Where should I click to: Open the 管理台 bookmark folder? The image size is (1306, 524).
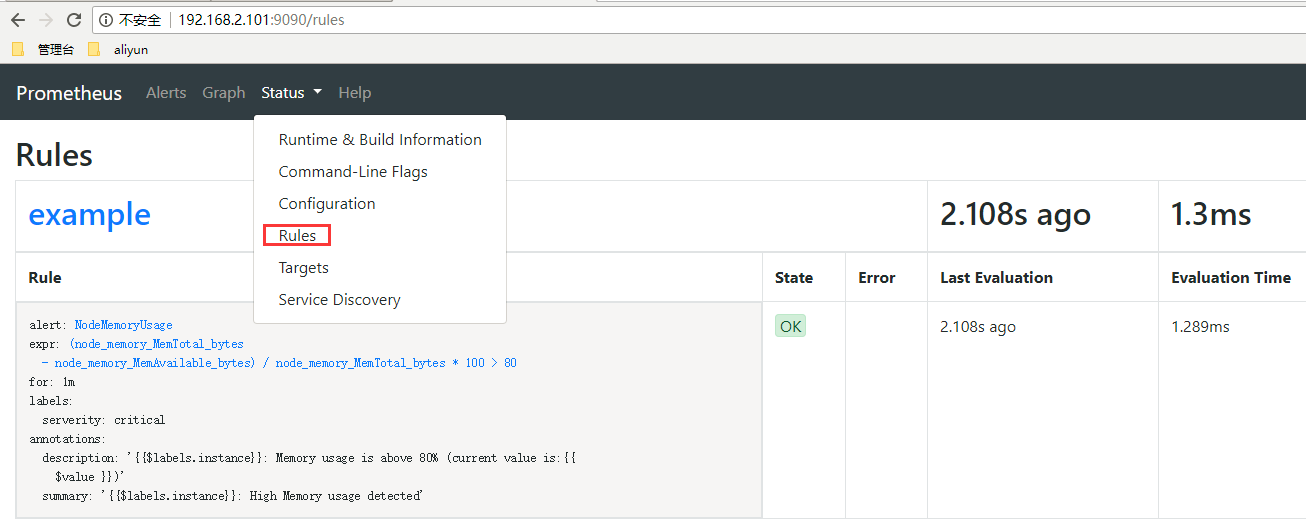point(44,49)
